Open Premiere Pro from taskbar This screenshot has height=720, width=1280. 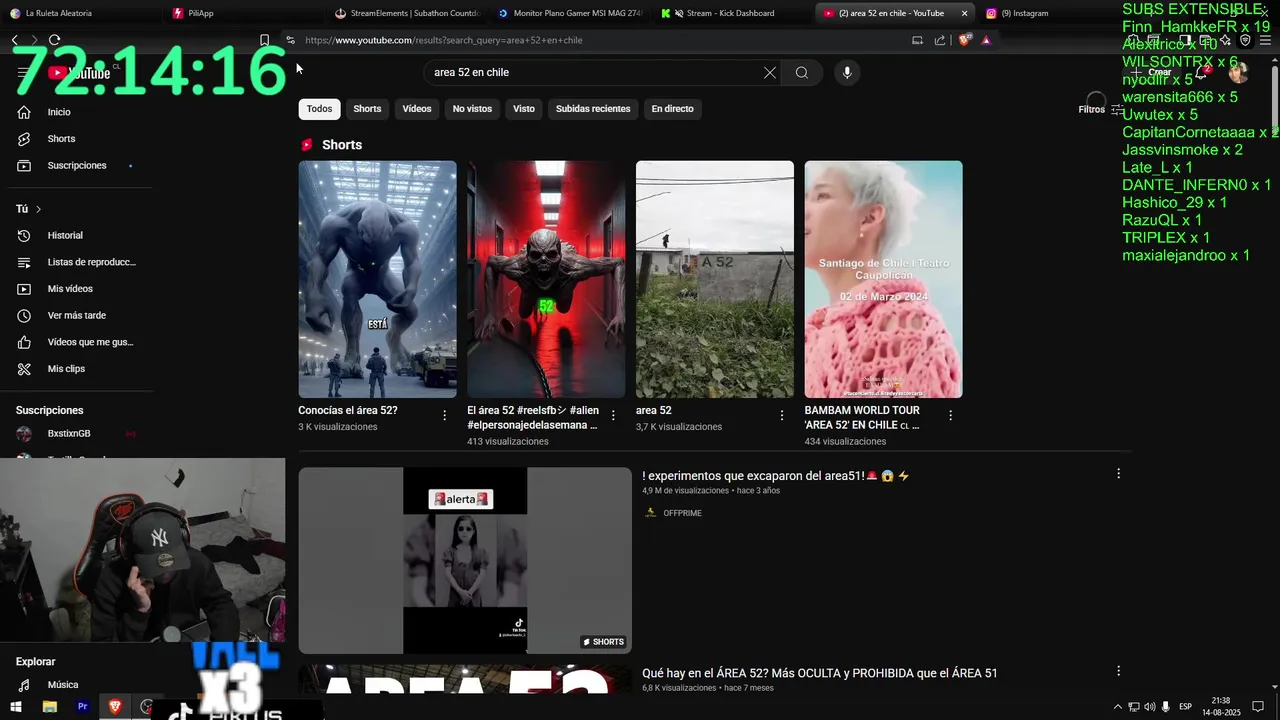point(82,707)
